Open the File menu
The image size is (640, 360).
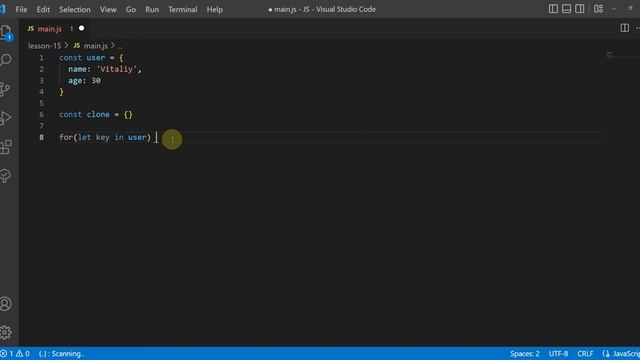(x=21, y=9)
